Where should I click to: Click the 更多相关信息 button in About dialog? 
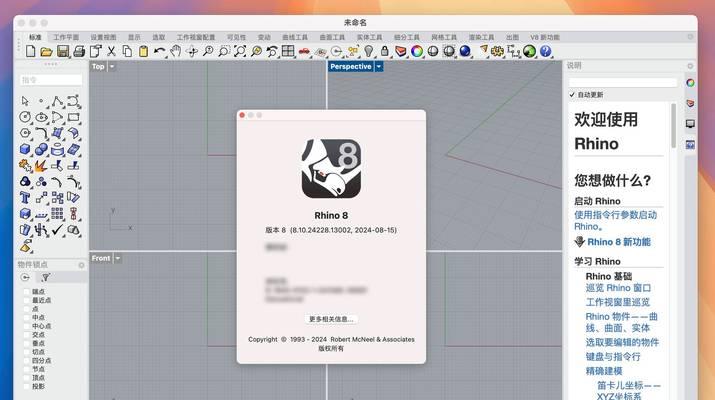point(331,319)
